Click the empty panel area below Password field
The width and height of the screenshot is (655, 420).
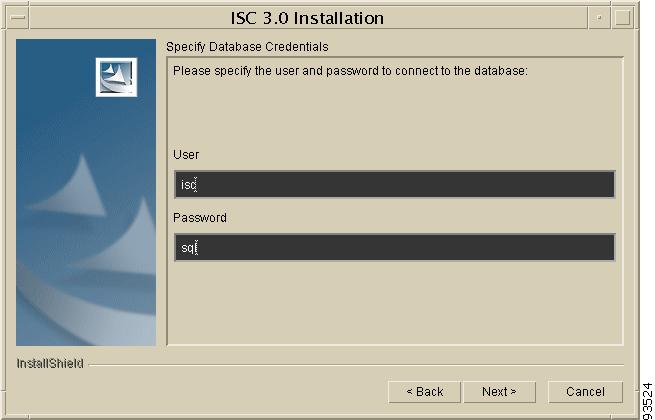pyautogui.click(x=395, y=302)
